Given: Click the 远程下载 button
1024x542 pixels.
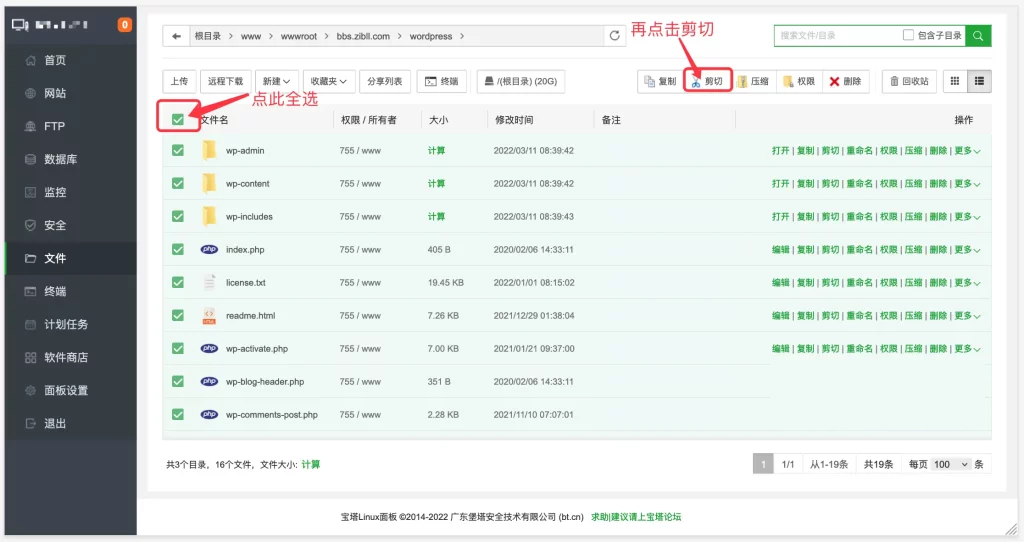Looking at the screenshot, I should point(225,81).
